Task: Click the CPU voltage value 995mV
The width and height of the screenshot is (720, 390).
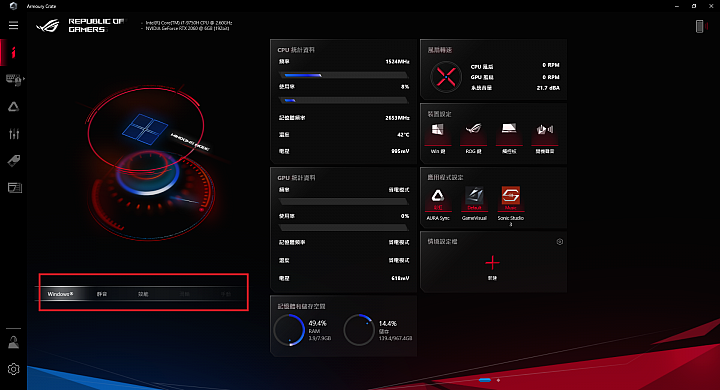Action: tap(400, 151)
